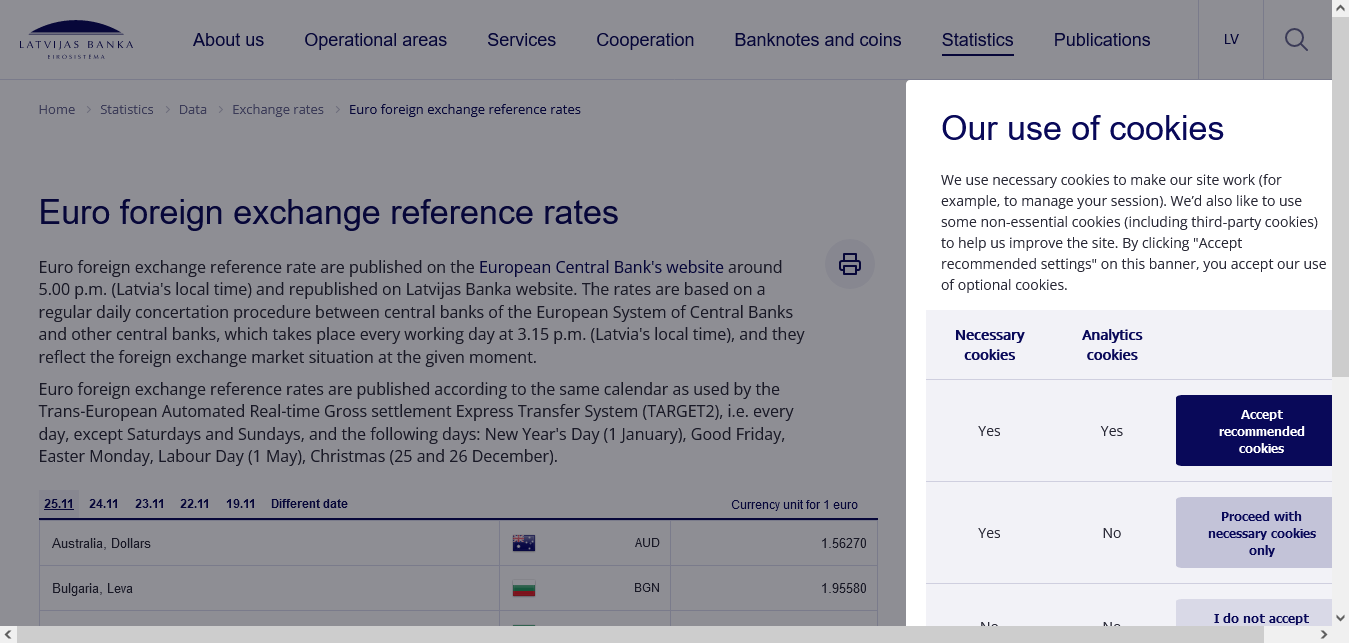Navigate to Home breadcrumb
Image resolution: width=1366 pixels, height=643 pixels.
click(57, 109)
